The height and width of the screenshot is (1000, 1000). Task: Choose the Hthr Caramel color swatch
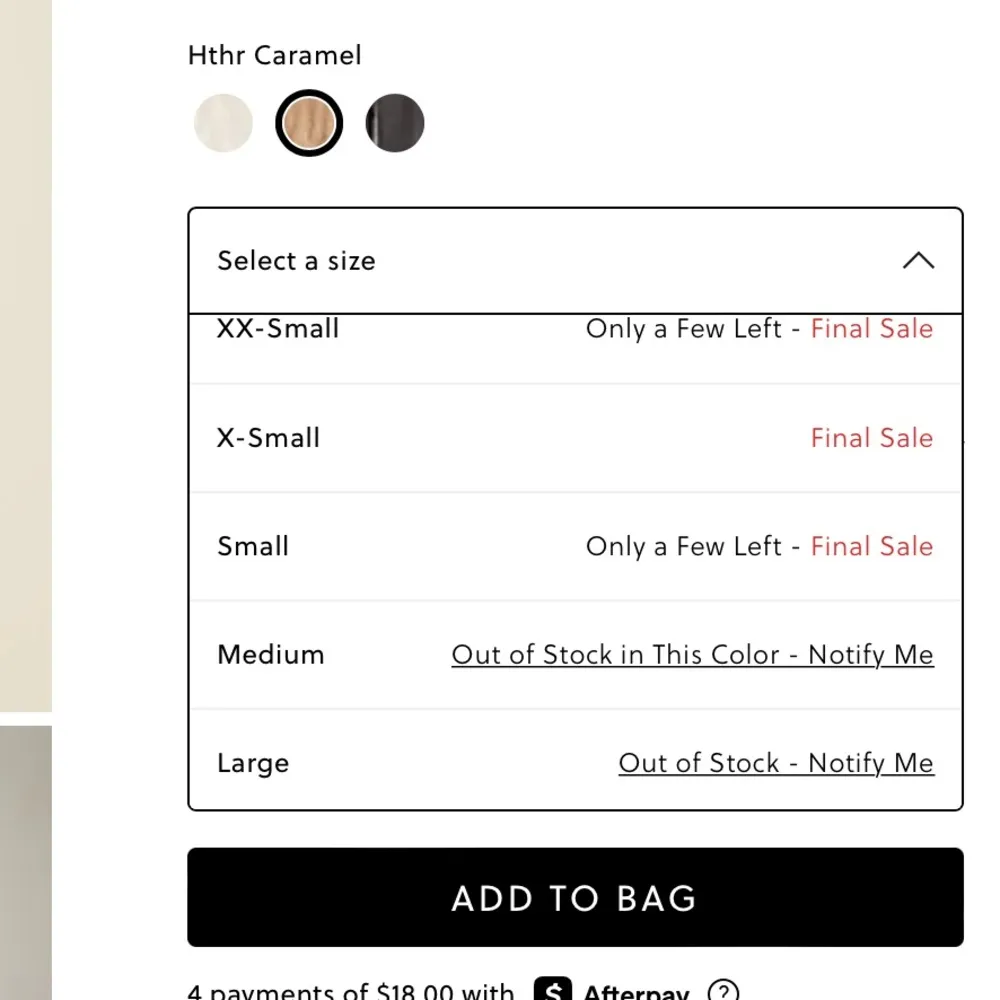pos(309,124)
